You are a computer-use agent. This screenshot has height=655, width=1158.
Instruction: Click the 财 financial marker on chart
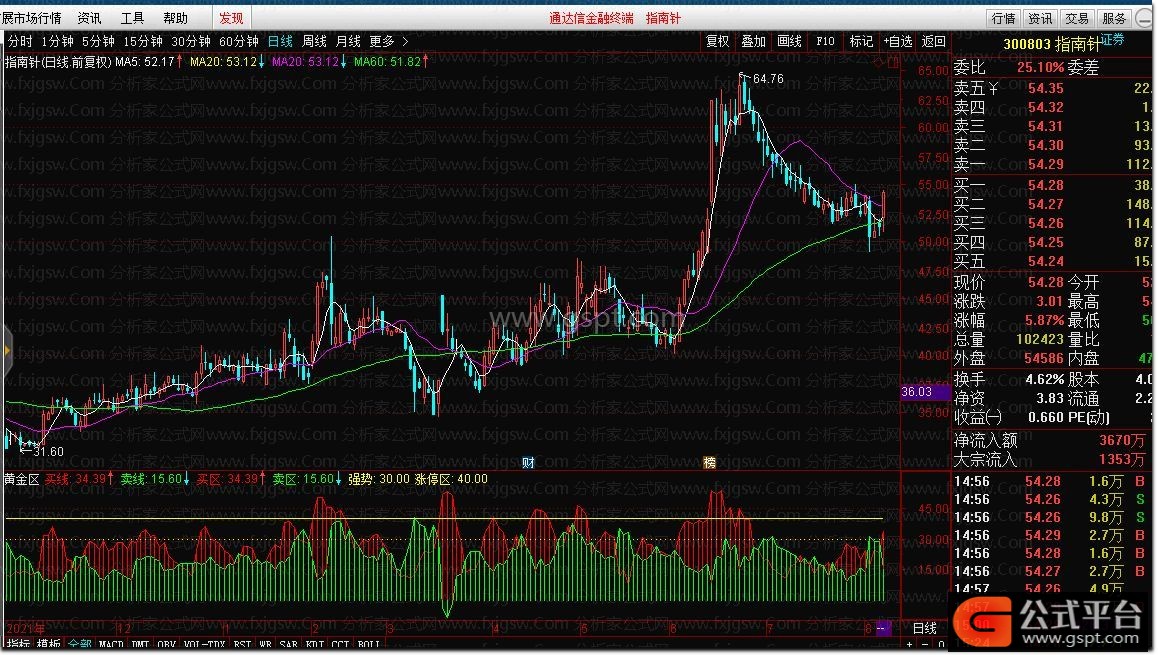point(528,462)
